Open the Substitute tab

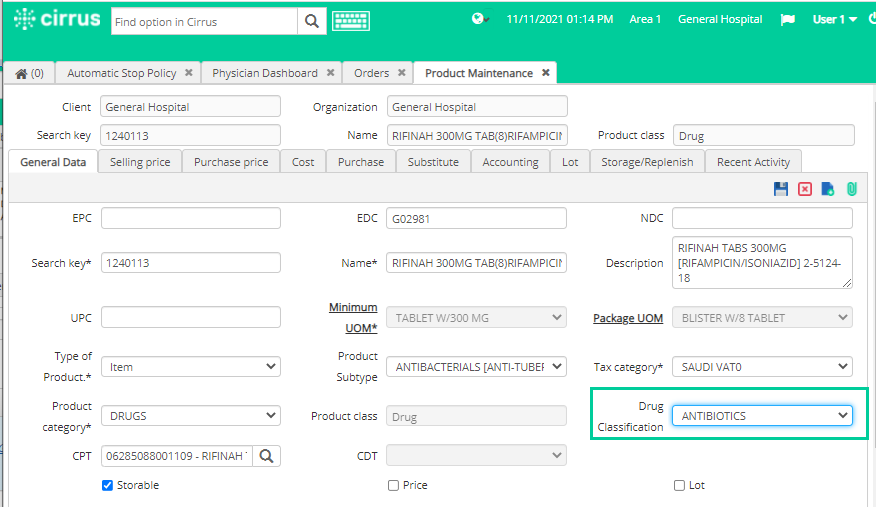(433, 162)
